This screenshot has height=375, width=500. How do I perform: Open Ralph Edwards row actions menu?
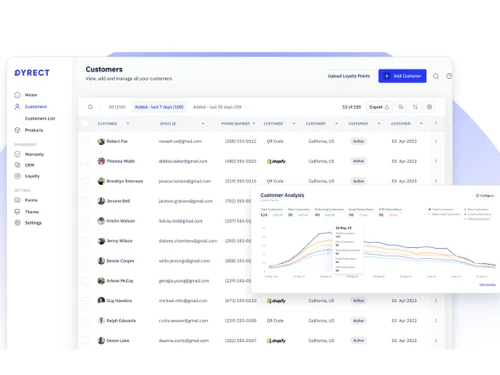(436, 321)
